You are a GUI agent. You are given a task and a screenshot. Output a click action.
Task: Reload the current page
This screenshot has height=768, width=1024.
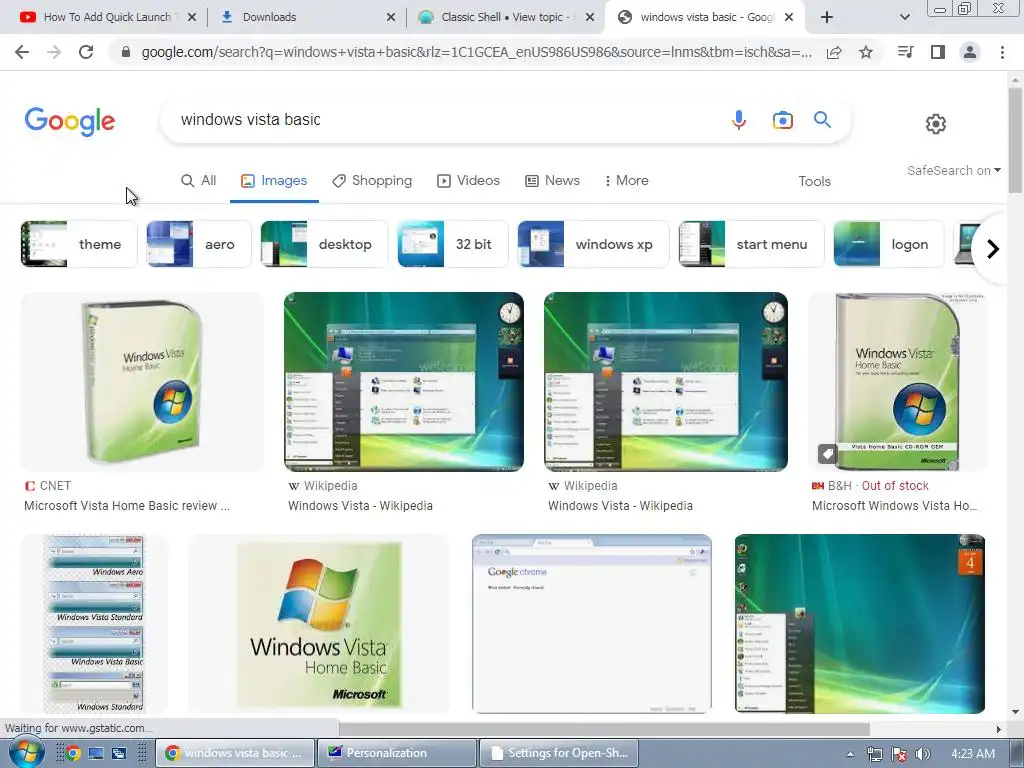(86, 52)
